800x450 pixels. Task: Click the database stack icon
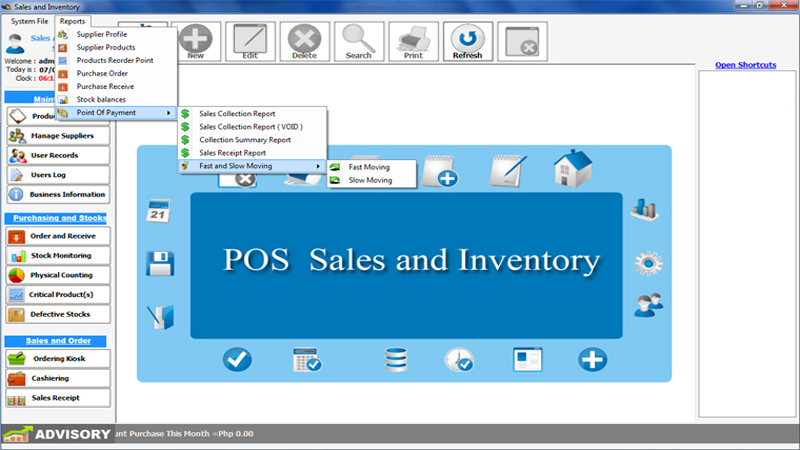[x=396, y=359]
